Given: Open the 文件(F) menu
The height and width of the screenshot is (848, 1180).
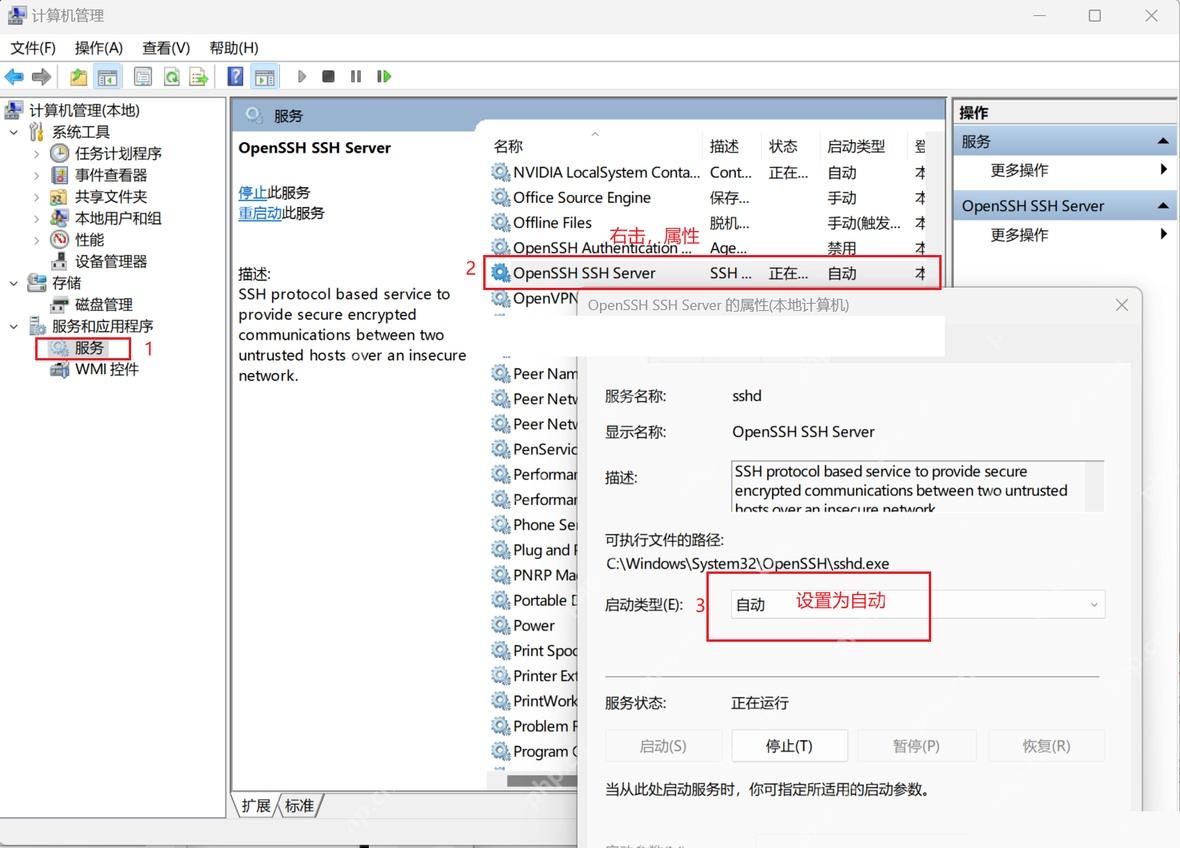Looking at the screenshot, I should click(33, 48).
